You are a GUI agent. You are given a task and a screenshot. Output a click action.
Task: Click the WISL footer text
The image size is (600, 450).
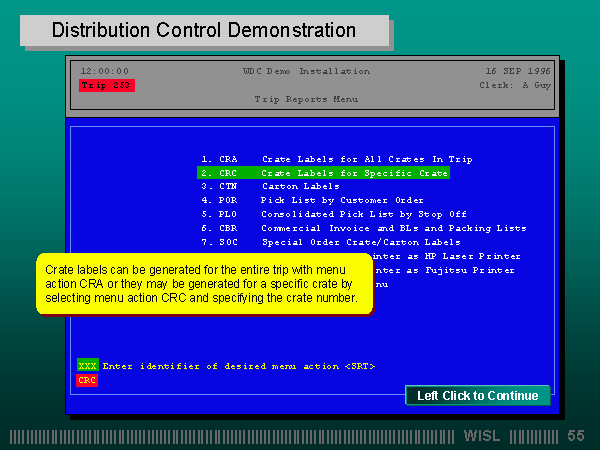tap(482, 436)
